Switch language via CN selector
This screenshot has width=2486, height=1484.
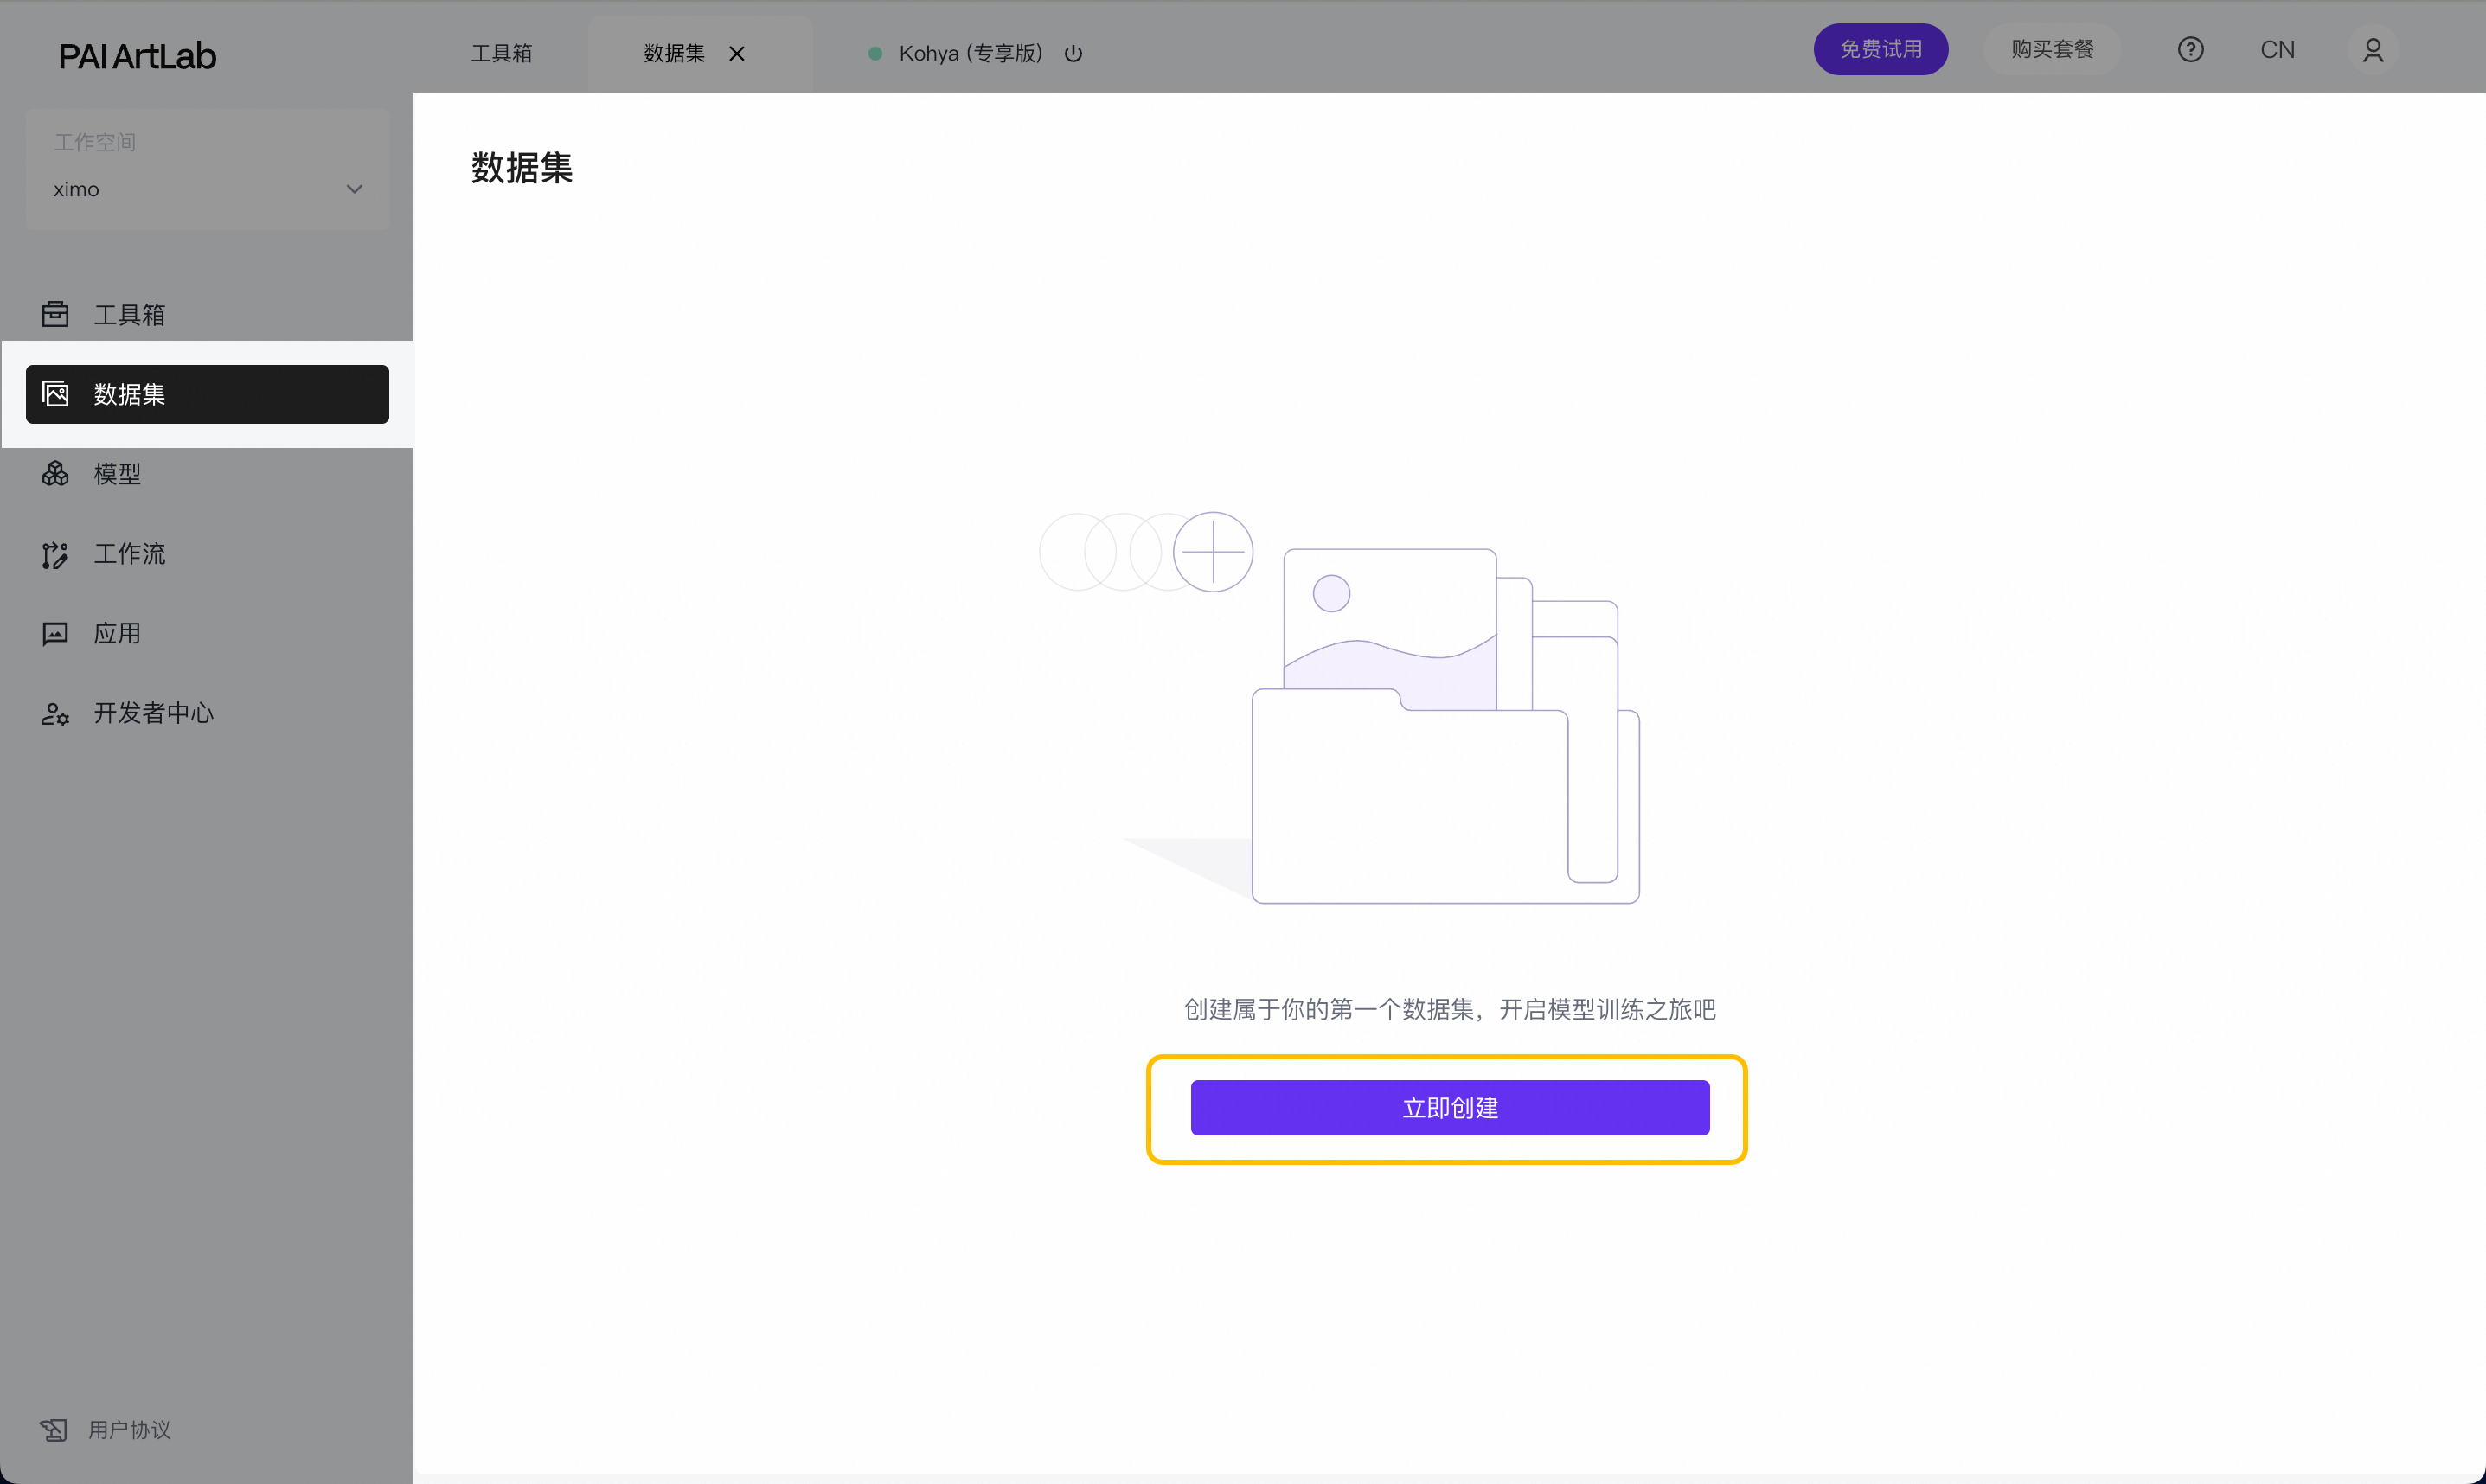pos(2277,50)
